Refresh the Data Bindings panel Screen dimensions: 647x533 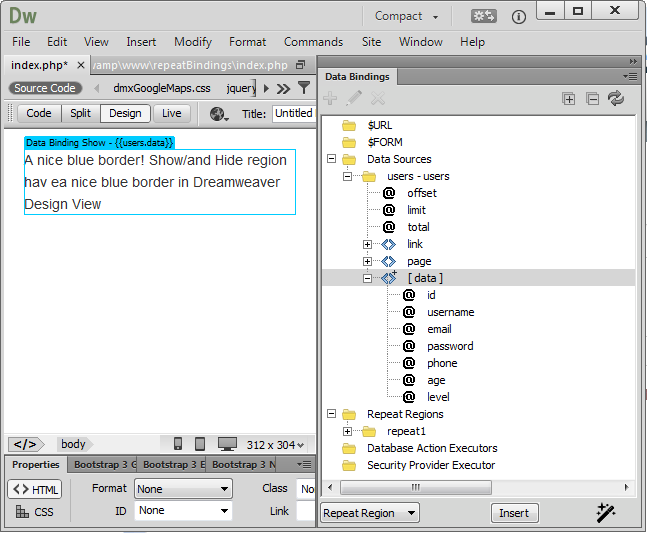coord(616,99)
